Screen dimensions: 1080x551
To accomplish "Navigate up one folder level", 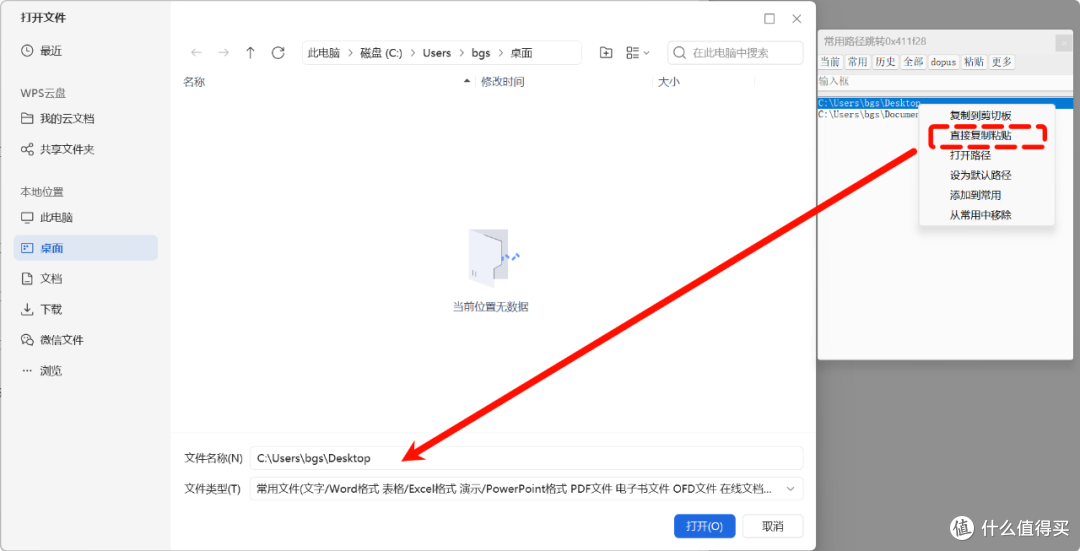I will tap(251, 53).
